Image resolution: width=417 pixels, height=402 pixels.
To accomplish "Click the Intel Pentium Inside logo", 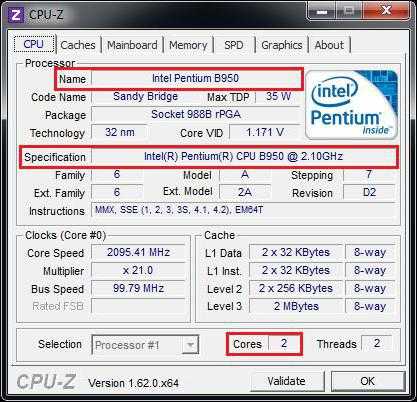I will pos(352,105).
